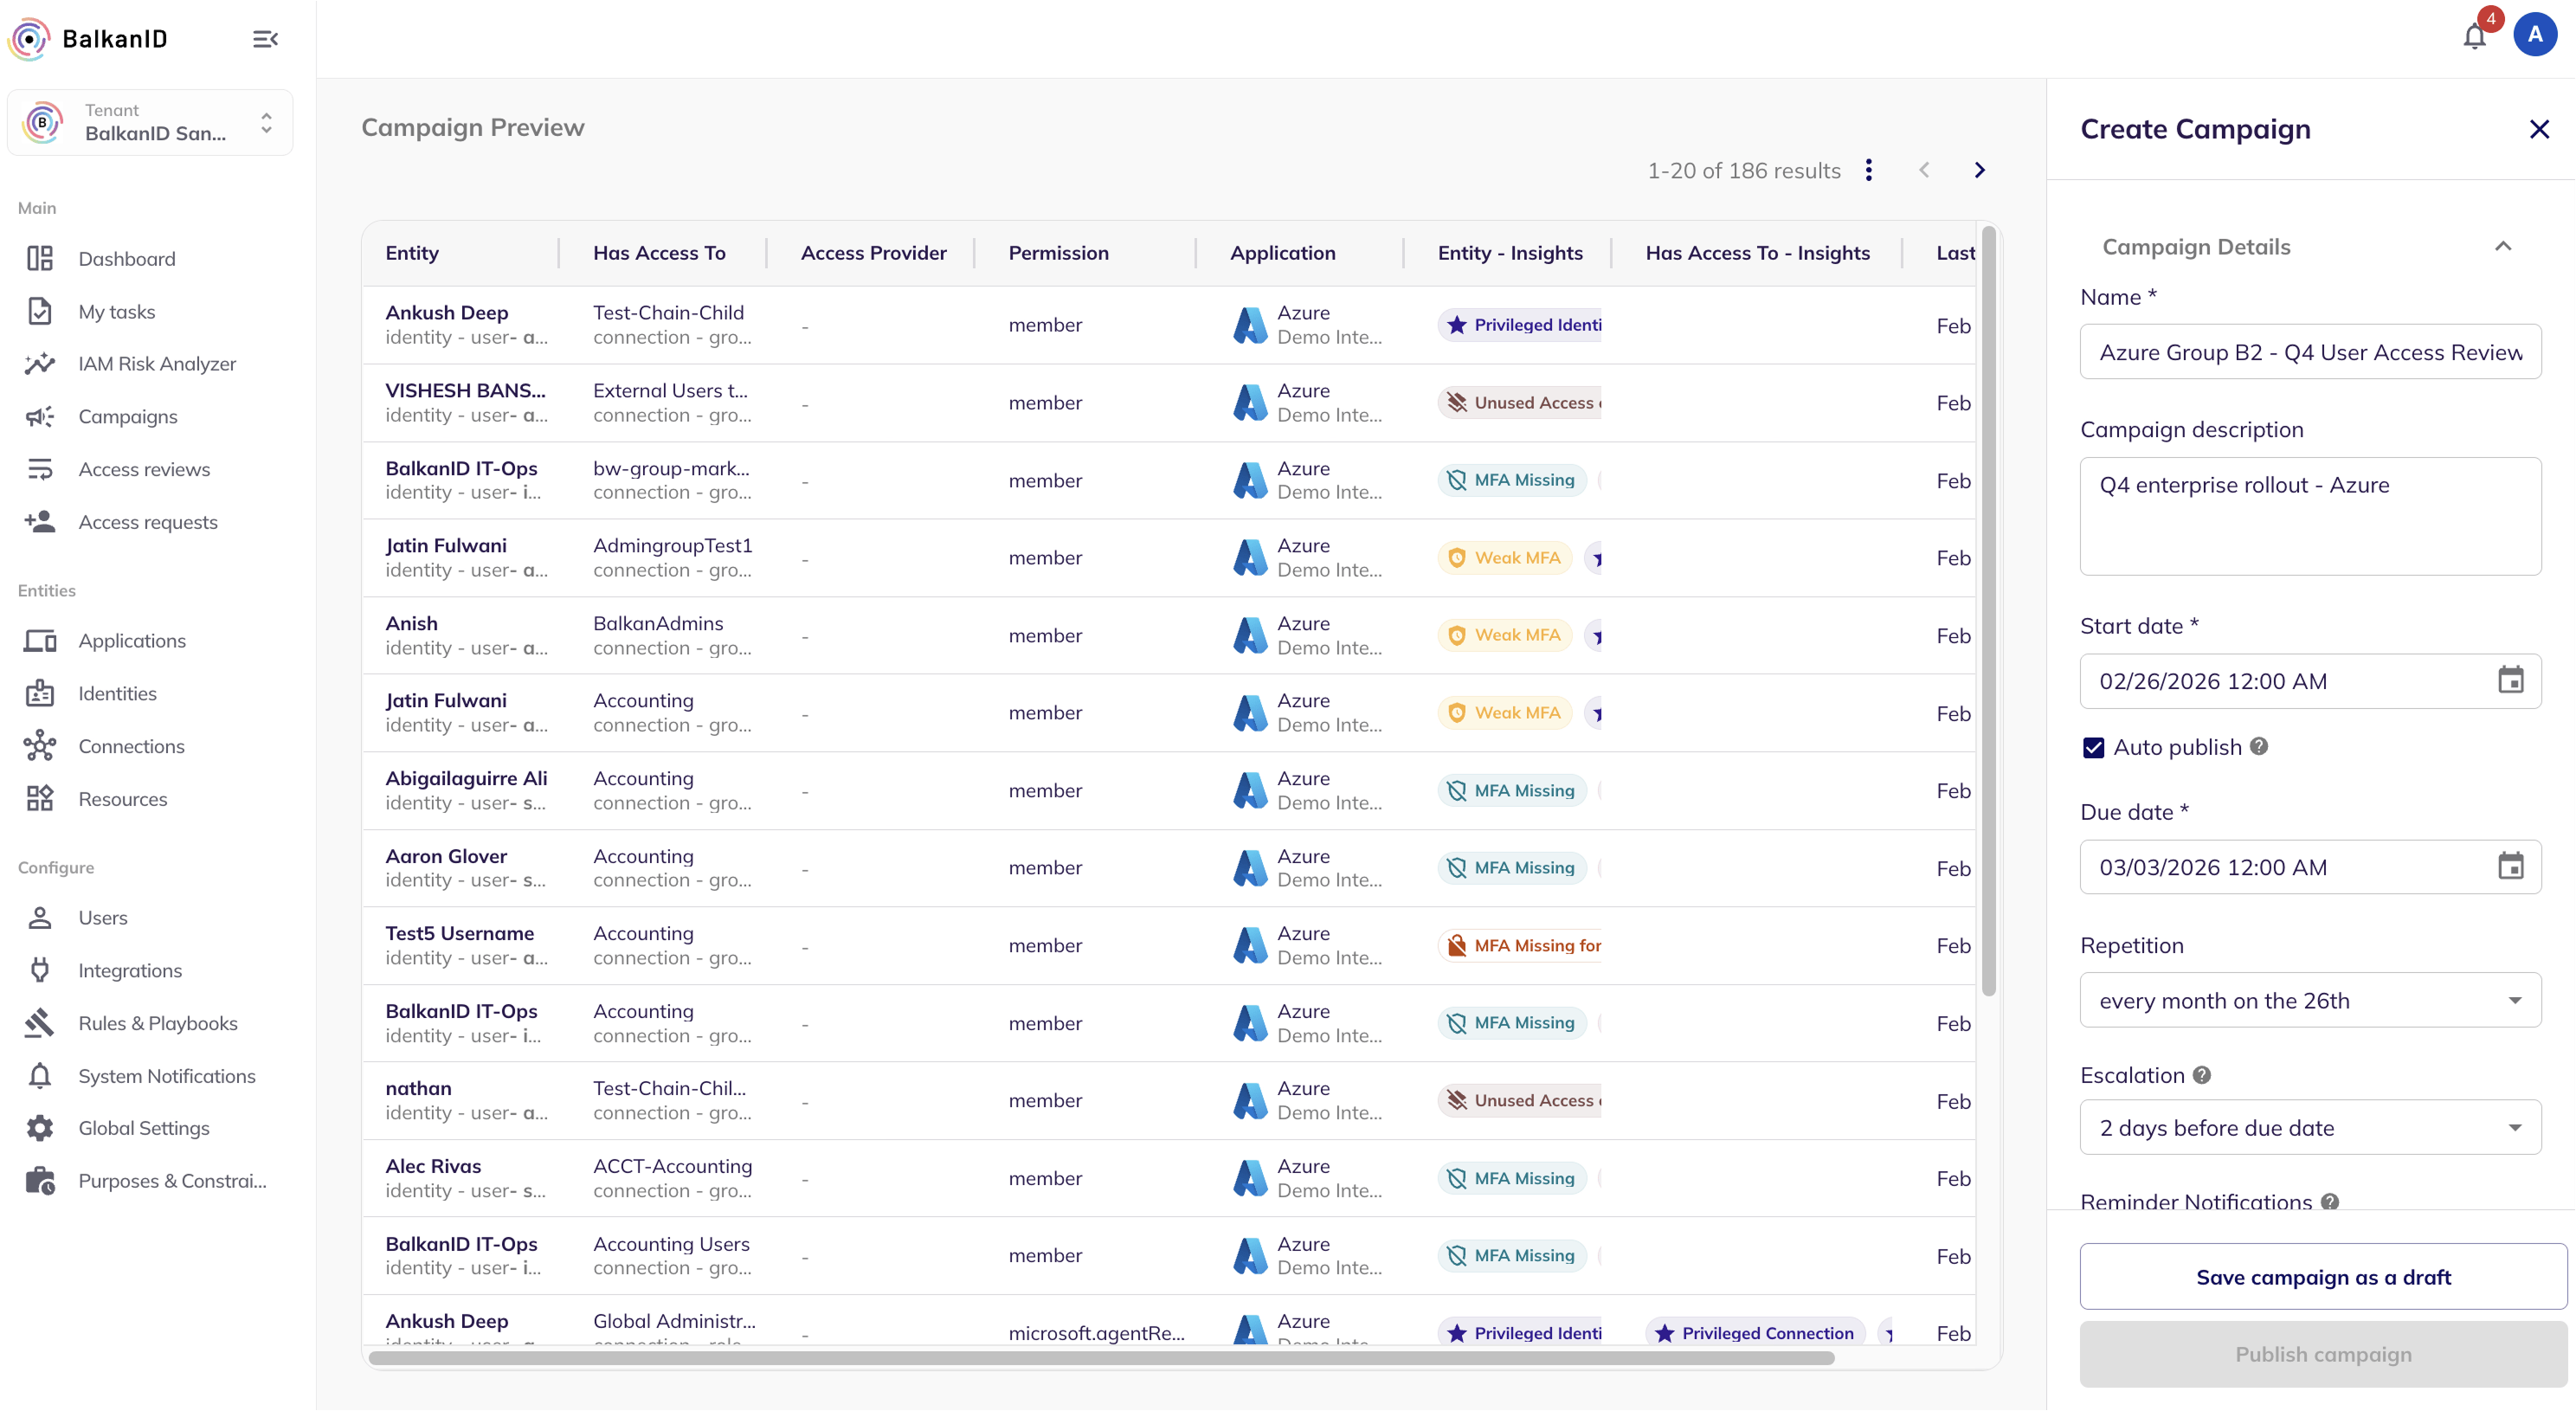Click the table's horizontal scrollbar

1100,1358
